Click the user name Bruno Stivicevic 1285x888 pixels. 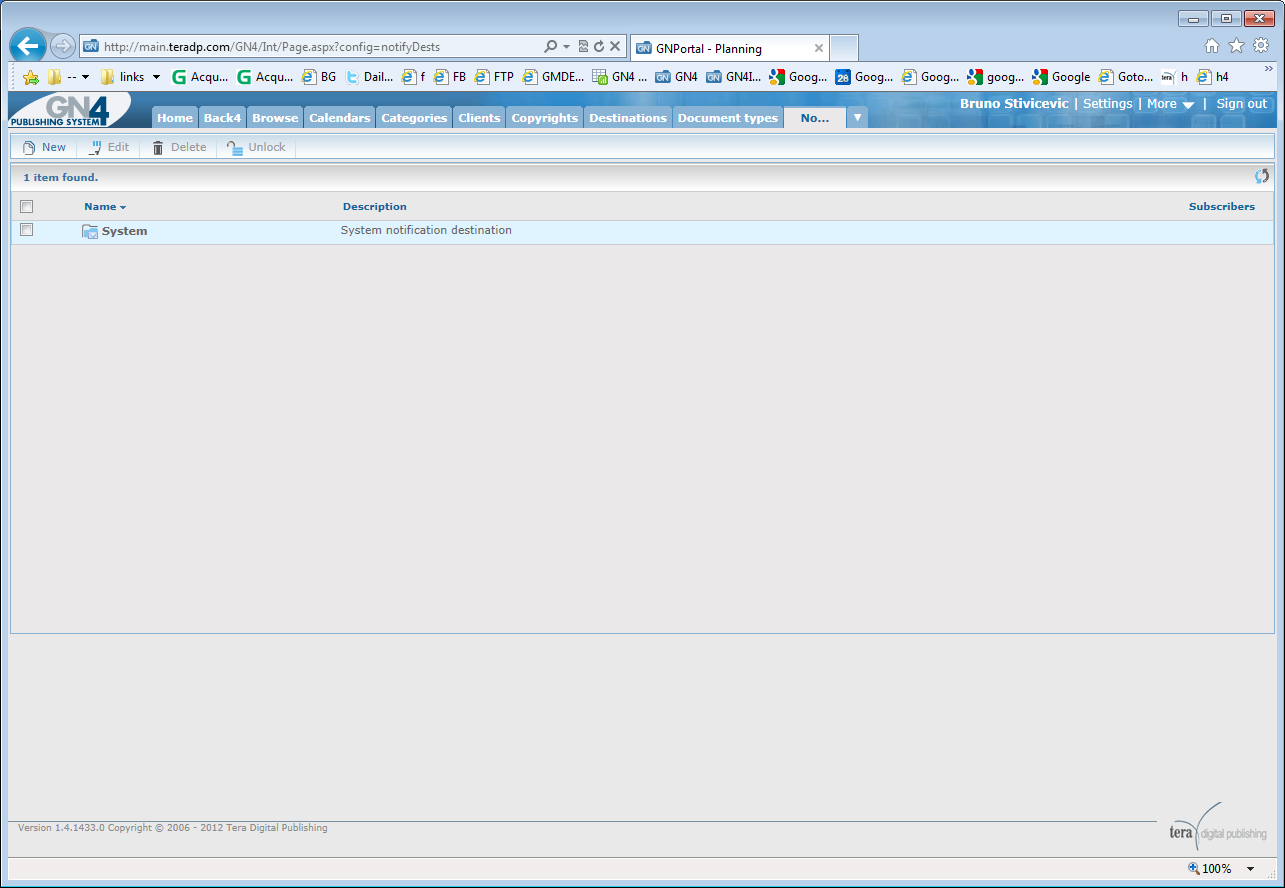[x=1014, y=104]
